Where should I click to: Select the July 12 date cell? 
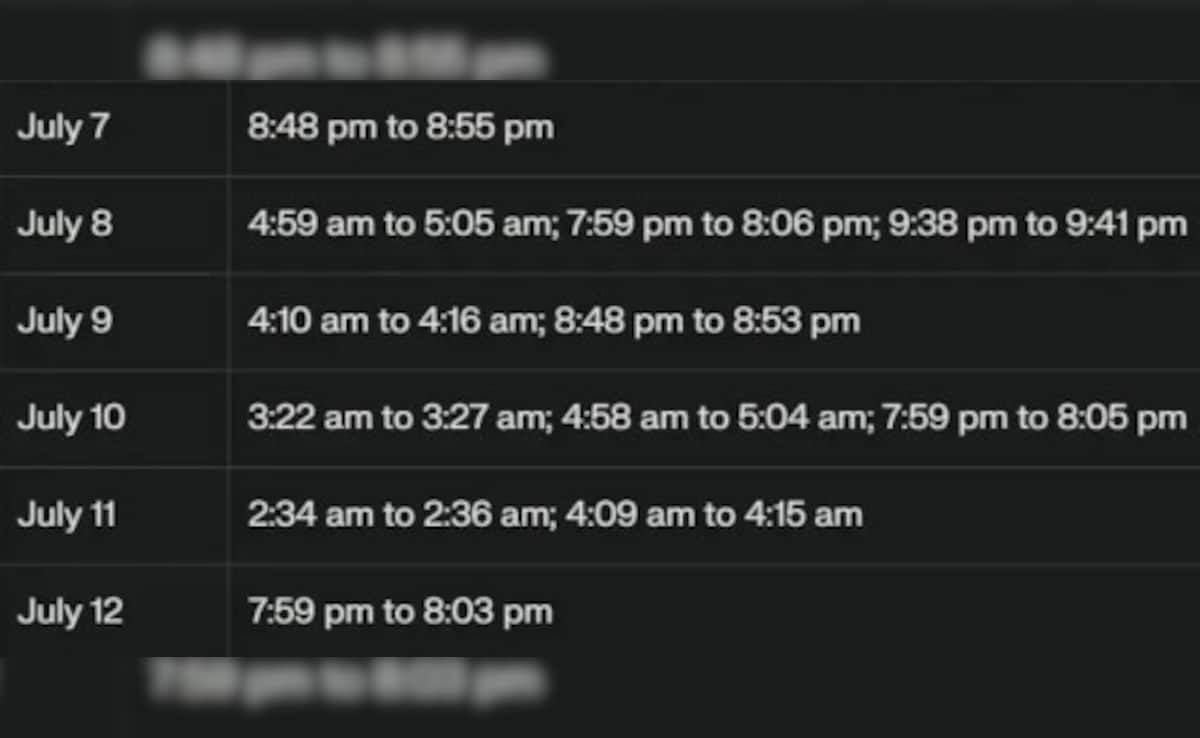[70, 612]
